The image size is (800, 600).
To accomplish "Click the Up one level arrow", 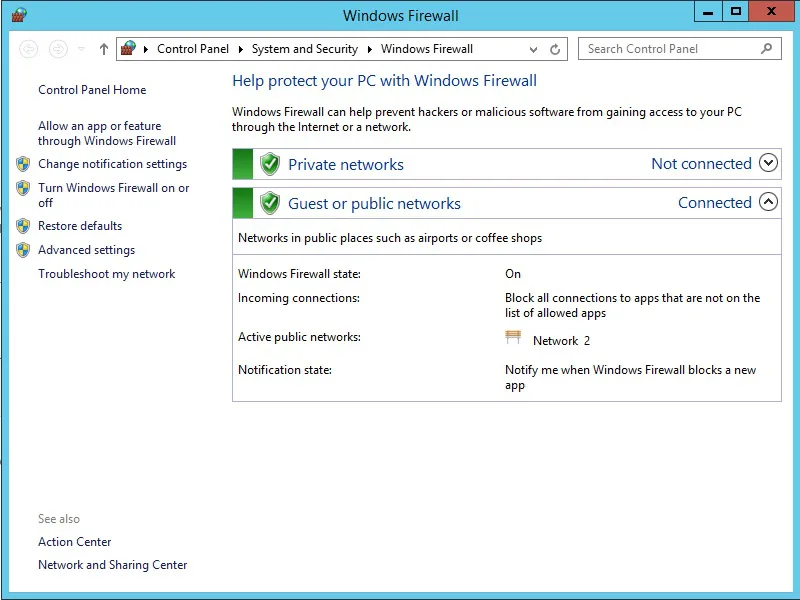I will pyautogui.click(x=104, y=49).
